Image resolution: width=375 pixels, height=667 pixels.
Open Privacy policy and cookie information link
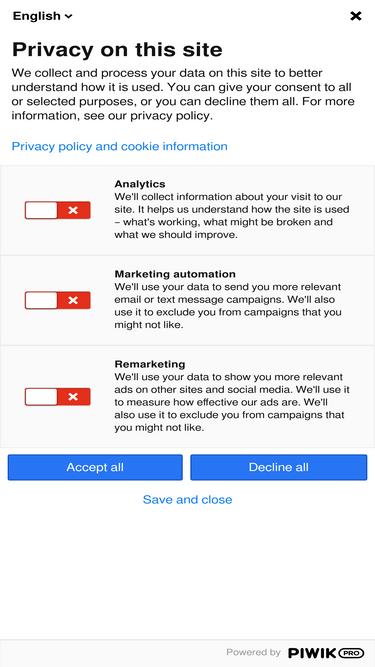point(119,146)
